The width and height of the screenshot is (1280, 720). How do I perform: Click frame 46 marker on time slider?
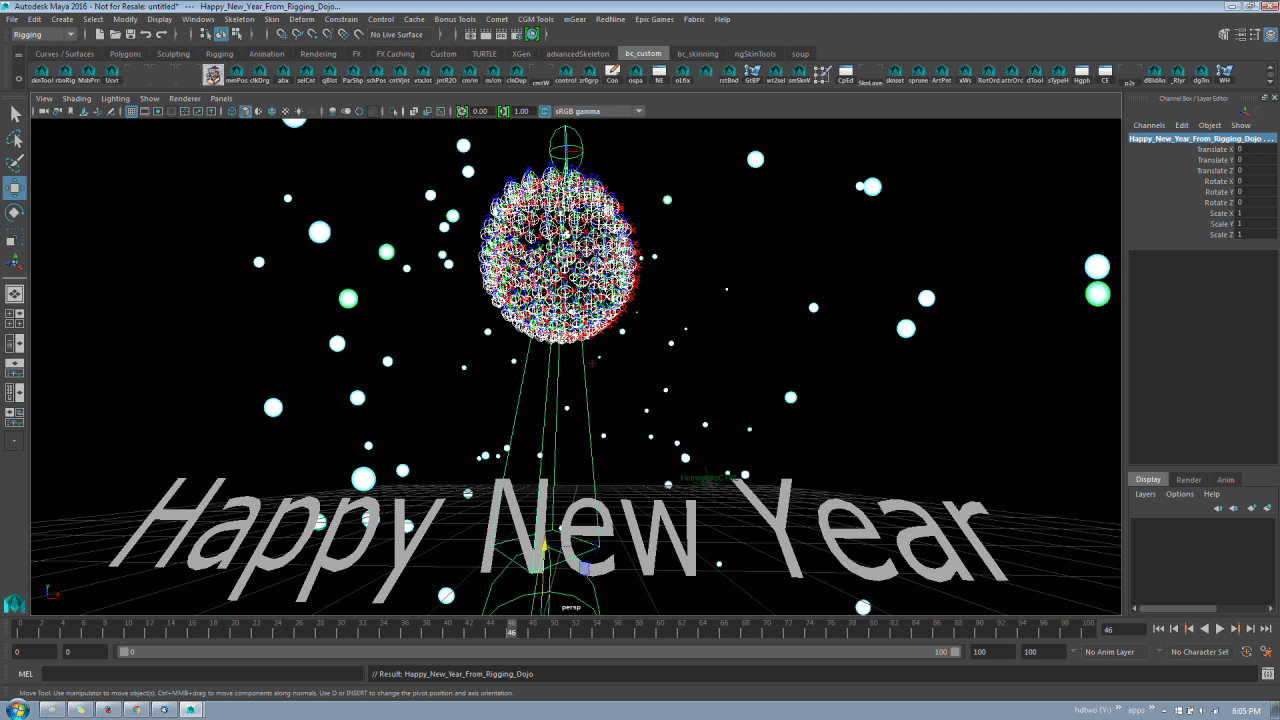(511, 628)
